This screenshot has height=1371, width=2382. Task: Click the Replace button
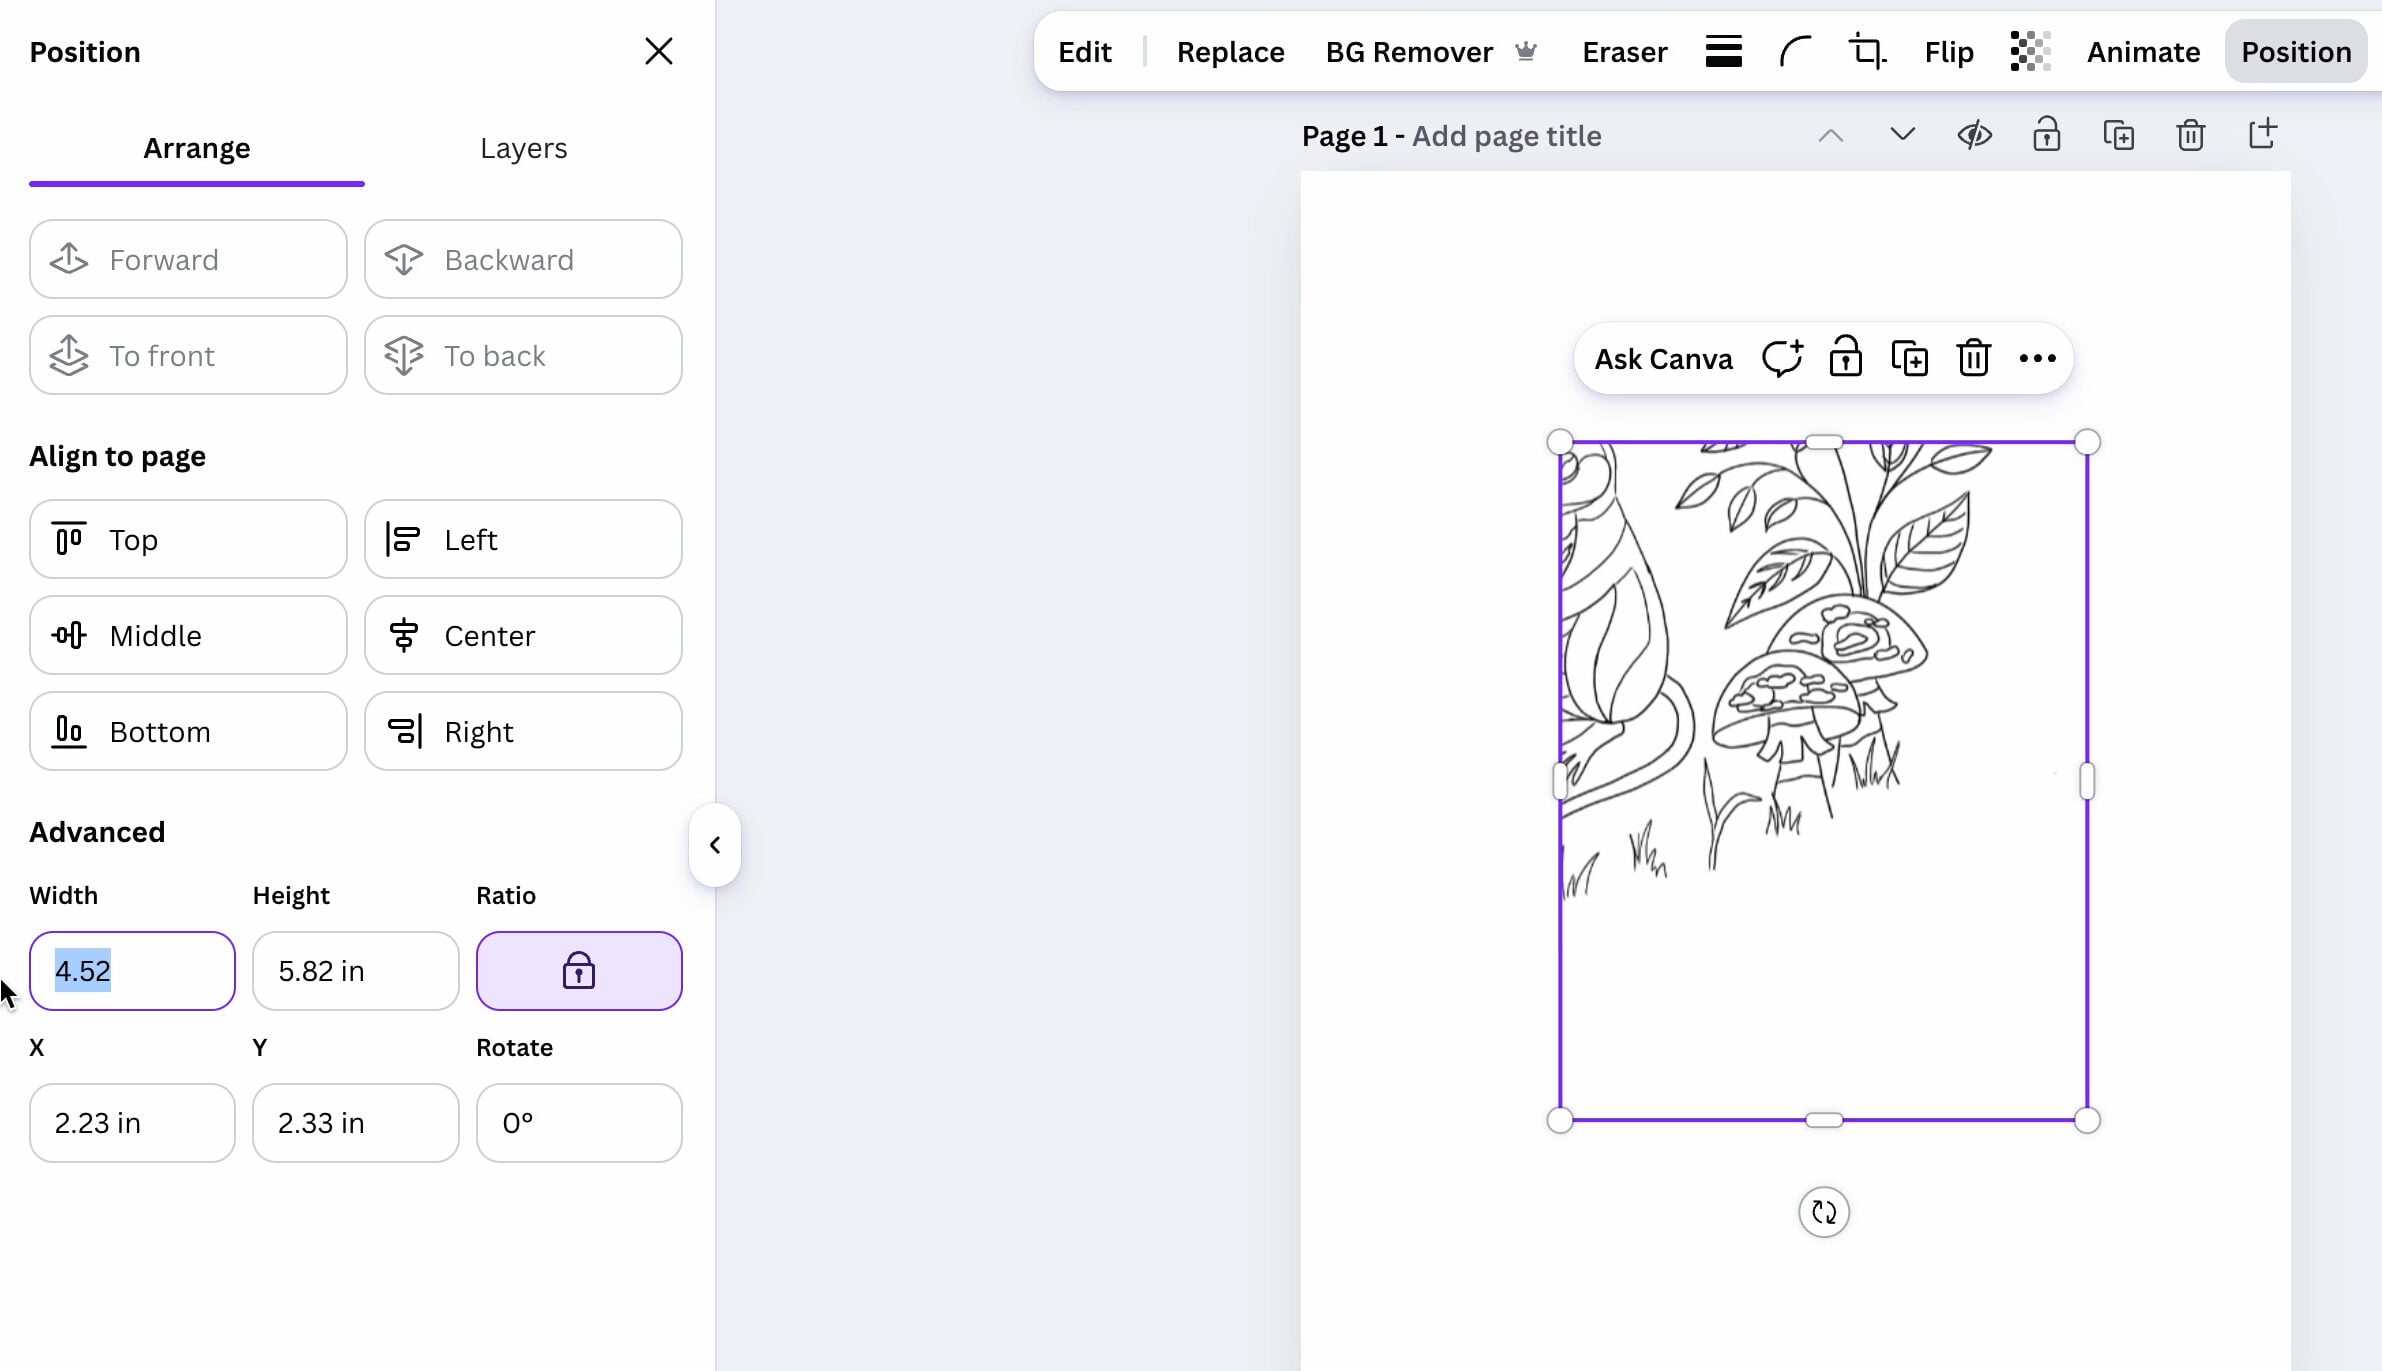pos(1230,52)
